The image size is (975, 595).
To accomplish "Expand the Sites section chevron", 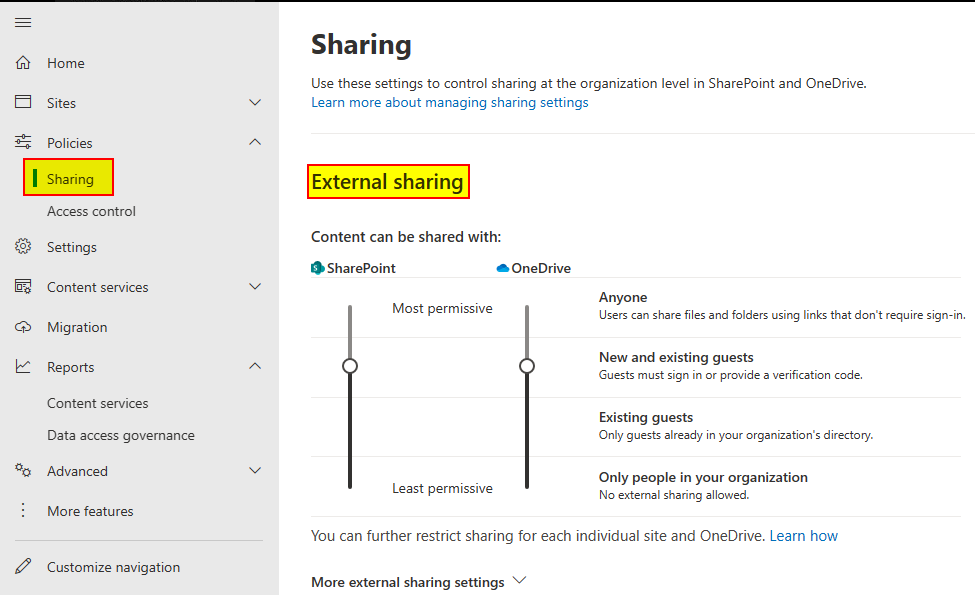I will 255,103.
